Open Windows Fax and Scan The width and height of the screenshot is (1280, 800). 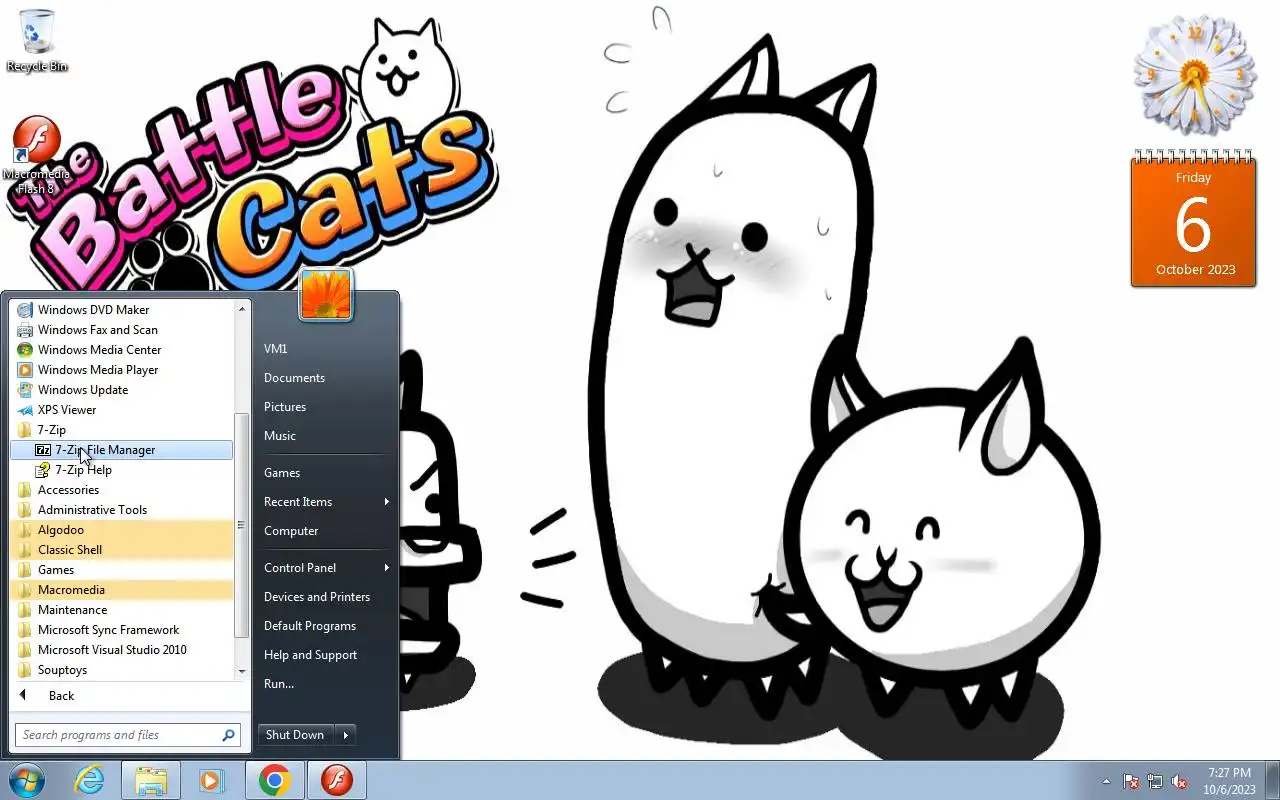pyautogui.click(x=121, y=330)
